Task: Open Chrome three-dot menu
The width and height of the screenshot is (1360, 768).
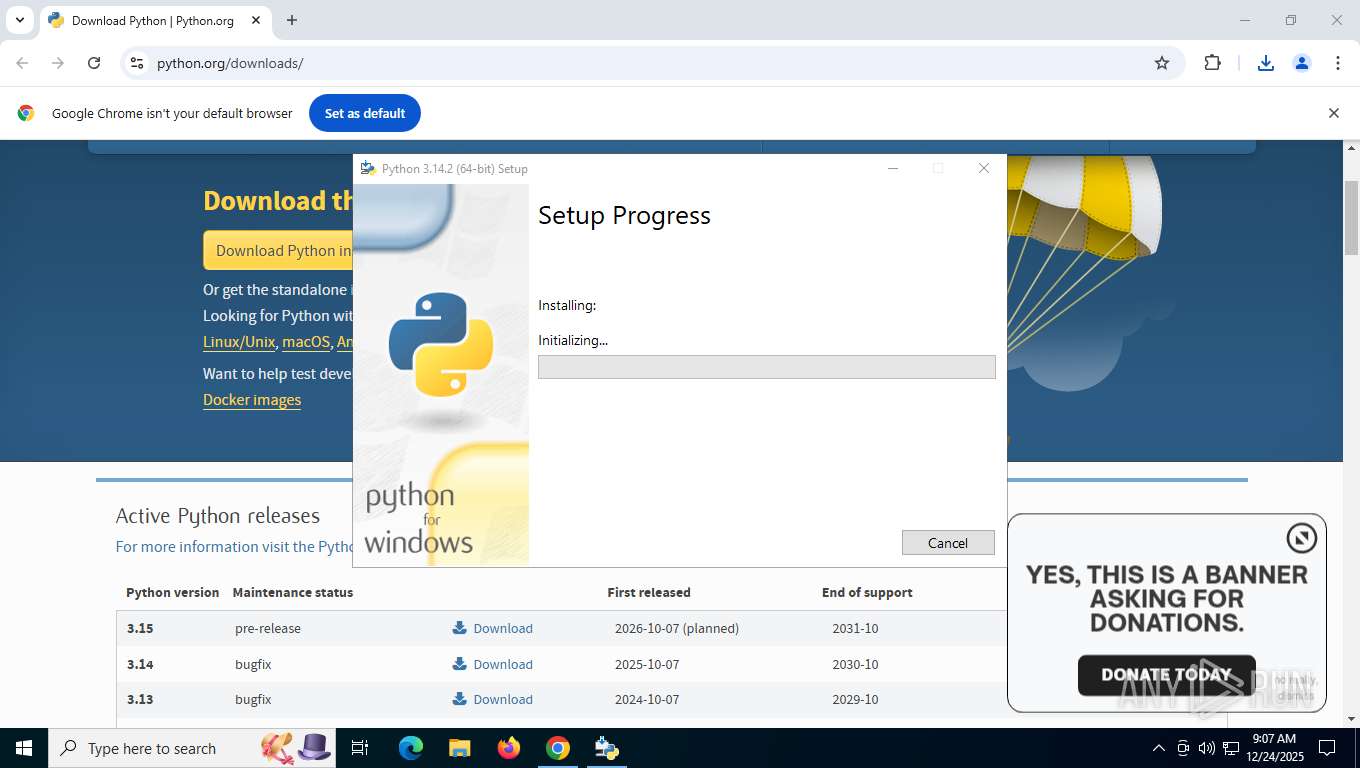Action: coord(1337,63)
